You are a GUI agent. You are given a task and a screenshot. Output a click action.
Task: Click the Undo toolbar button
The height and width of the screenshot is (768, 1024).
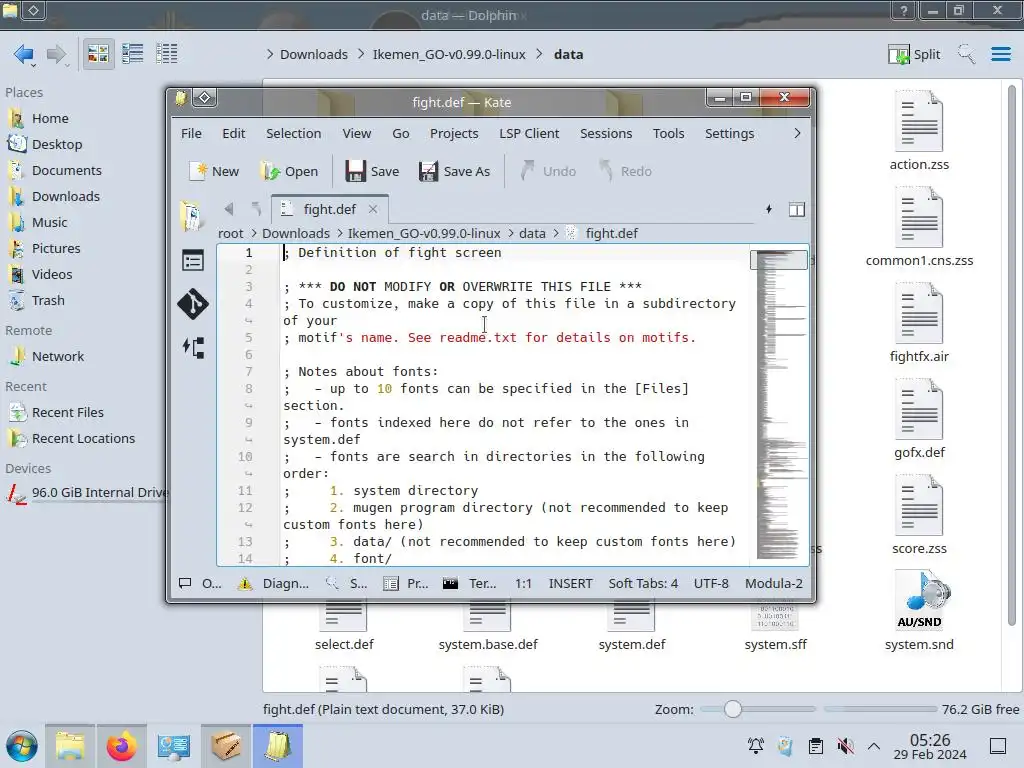pyautogui.click(x=549, y=171)
